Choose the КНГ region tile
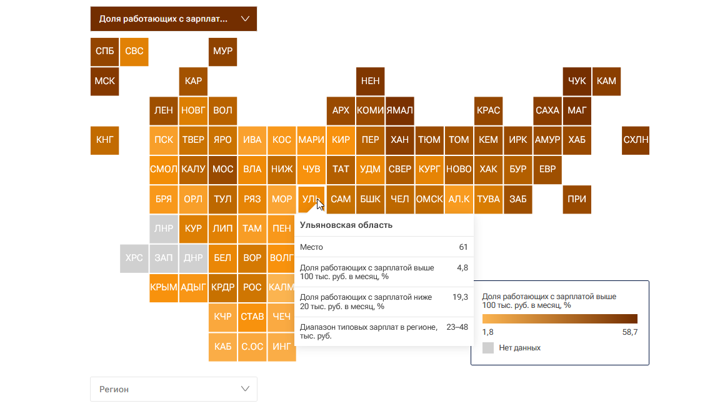 point(105,140)
